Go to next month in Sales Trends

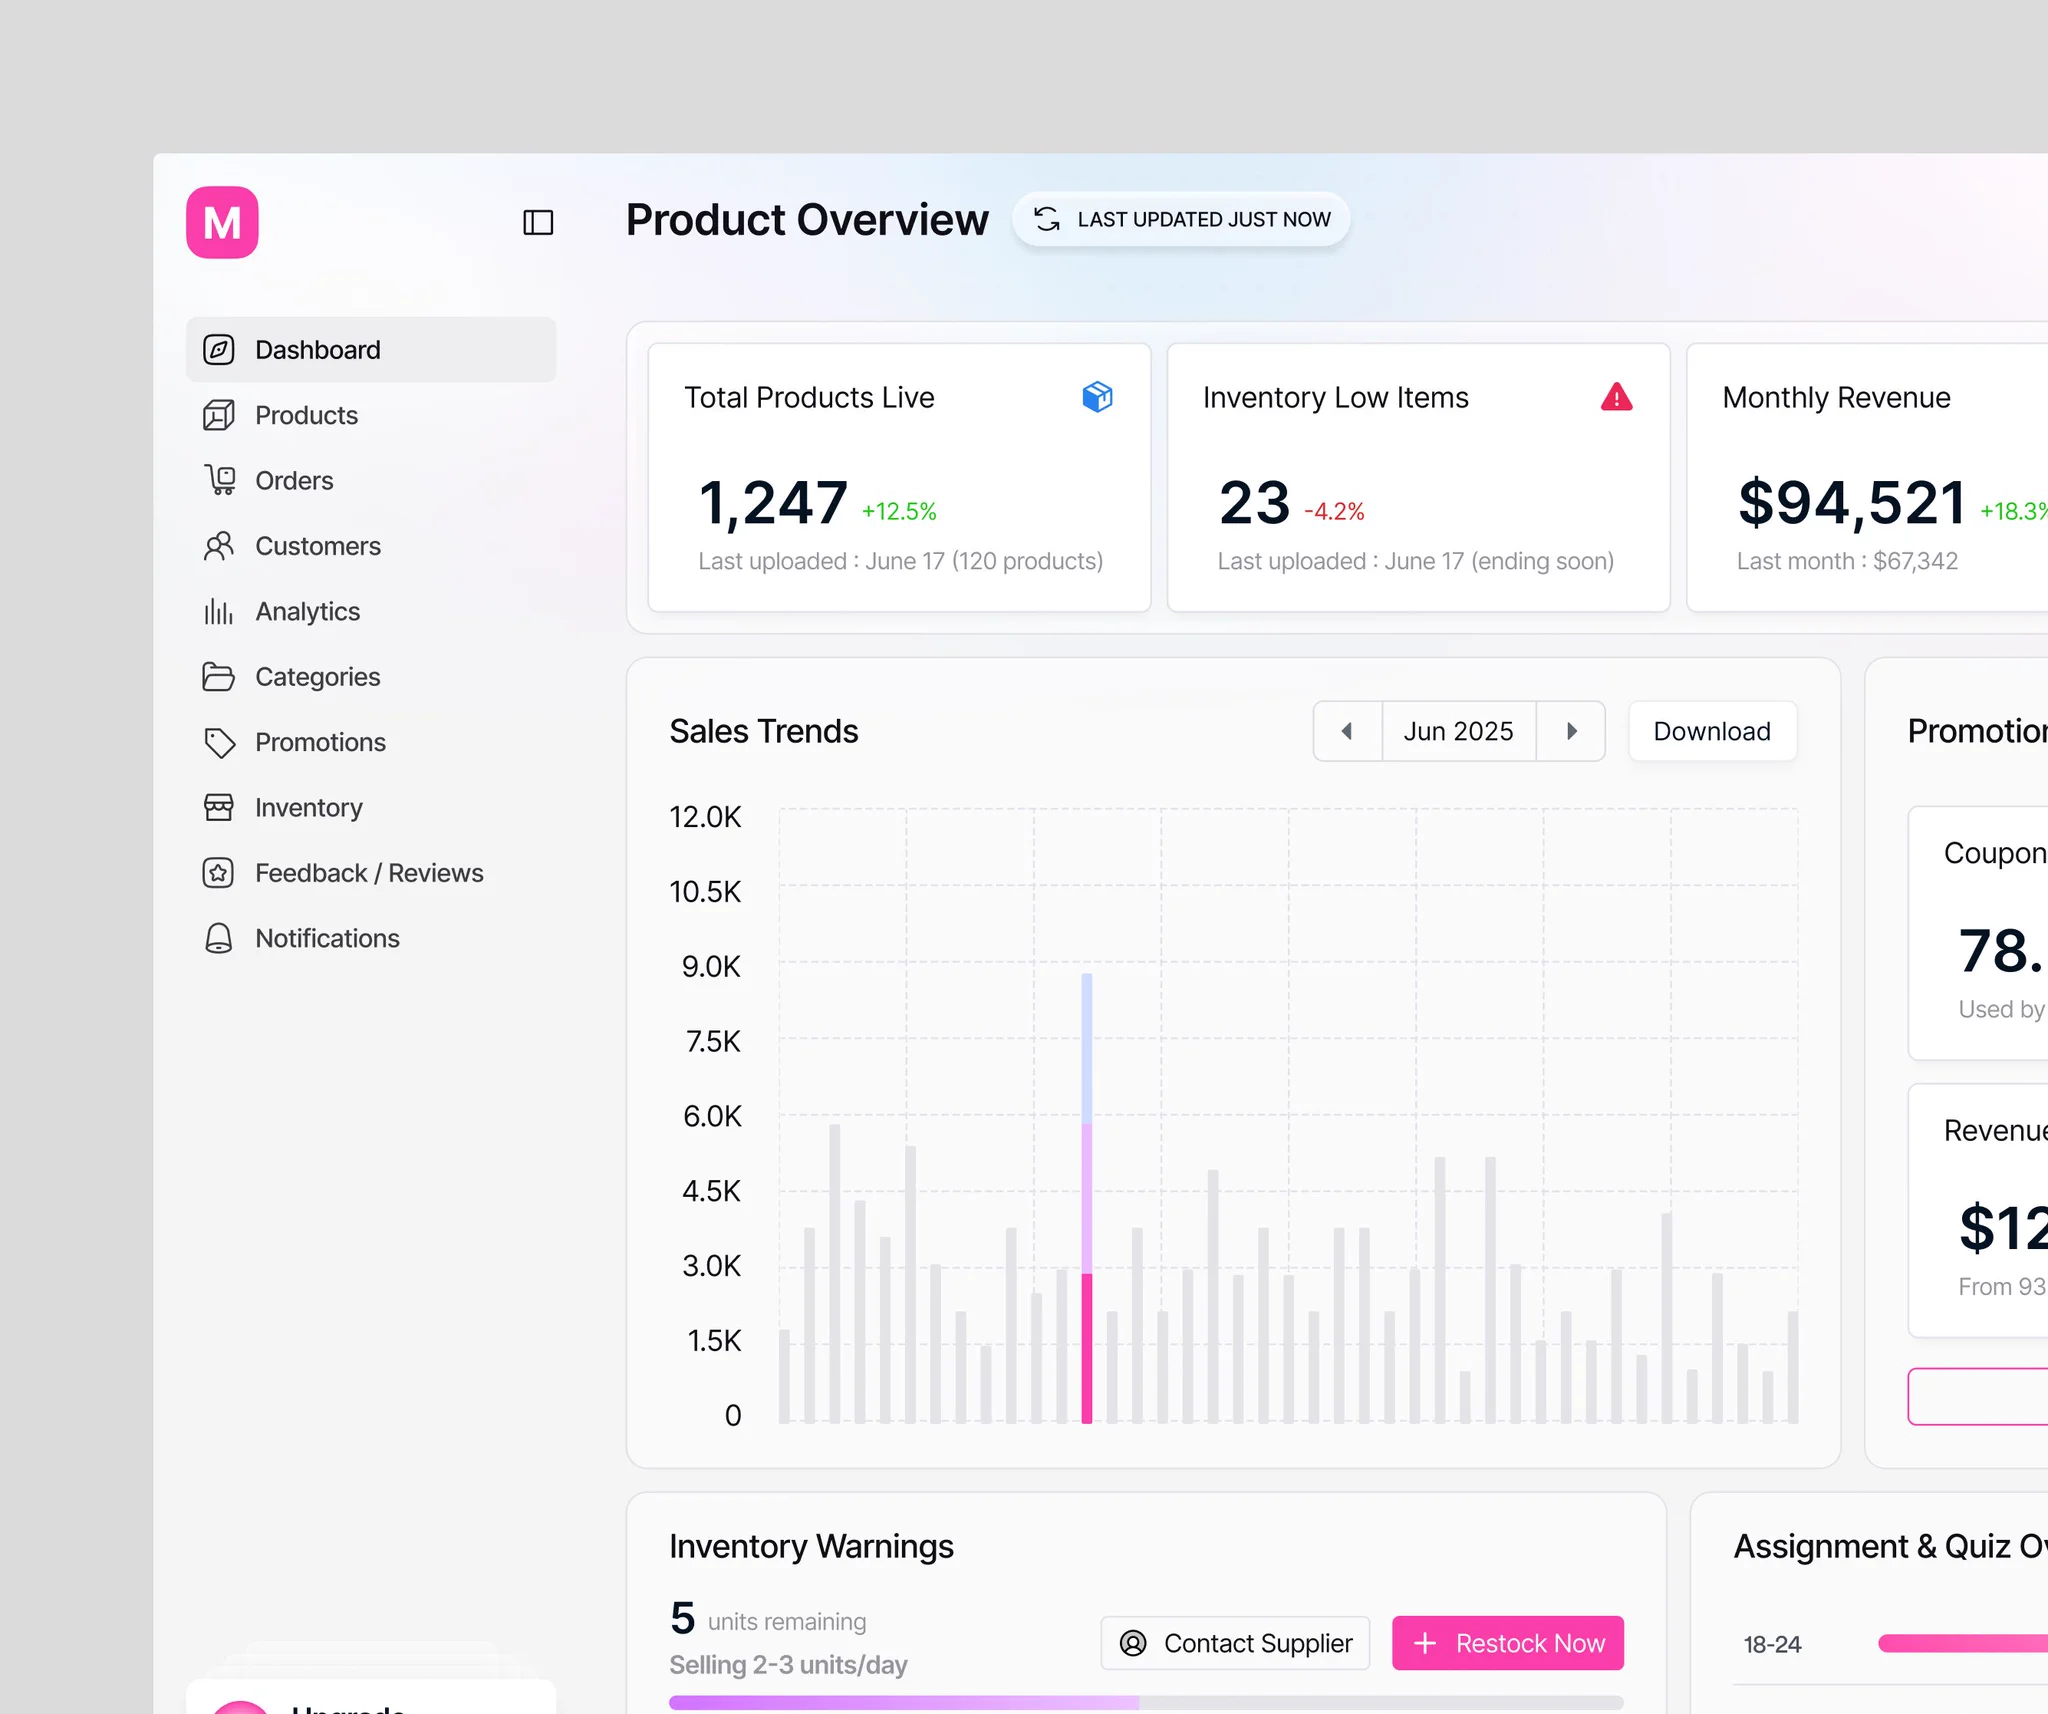1571,731
